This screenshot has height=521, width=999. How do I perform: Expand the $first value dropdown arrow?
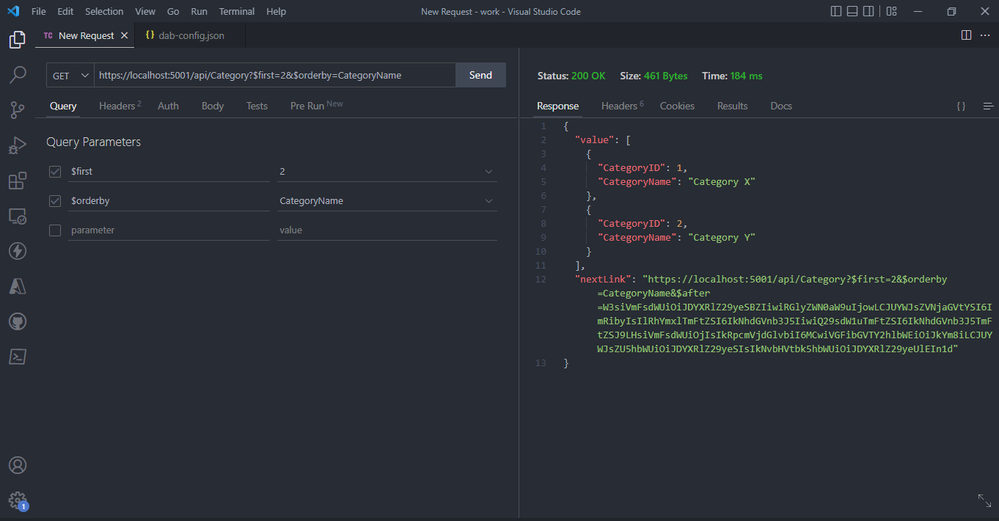489,171
